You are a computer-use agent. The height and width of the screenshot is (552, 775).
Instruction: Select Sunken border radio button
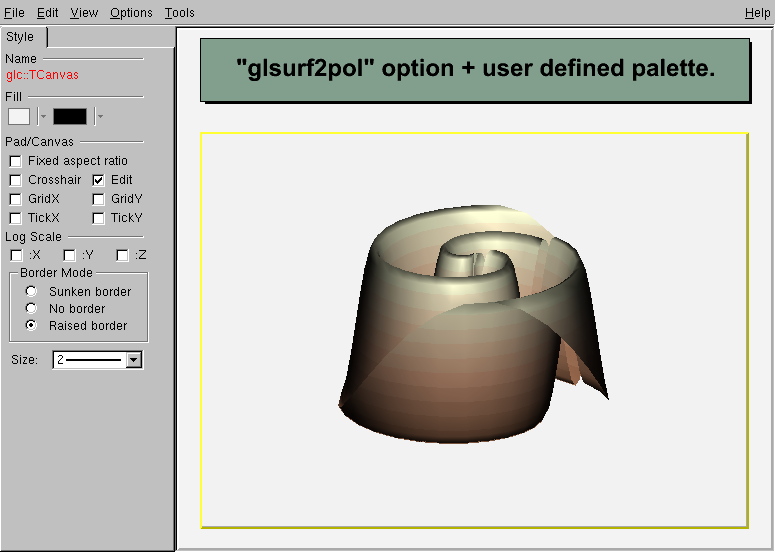(31, 291)
